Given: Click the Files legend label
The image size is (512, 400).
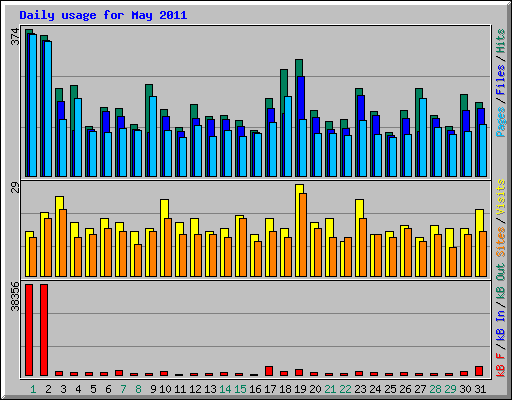Looking at the screenshot, I should pos(501,80).
